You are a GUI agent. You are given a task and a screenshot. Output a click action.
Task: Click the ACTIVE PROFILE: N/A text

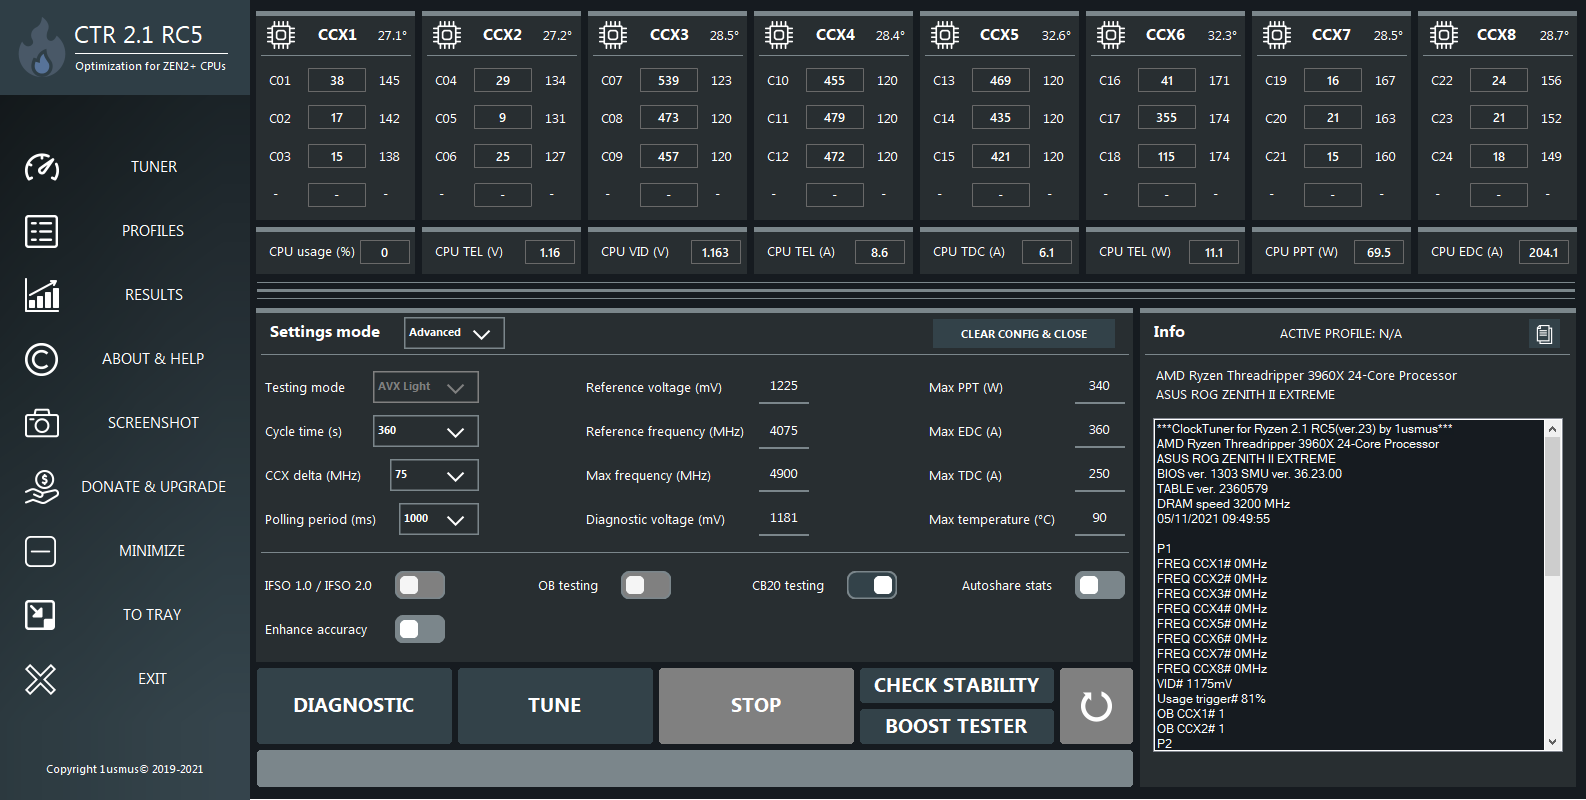(1341, 334)
